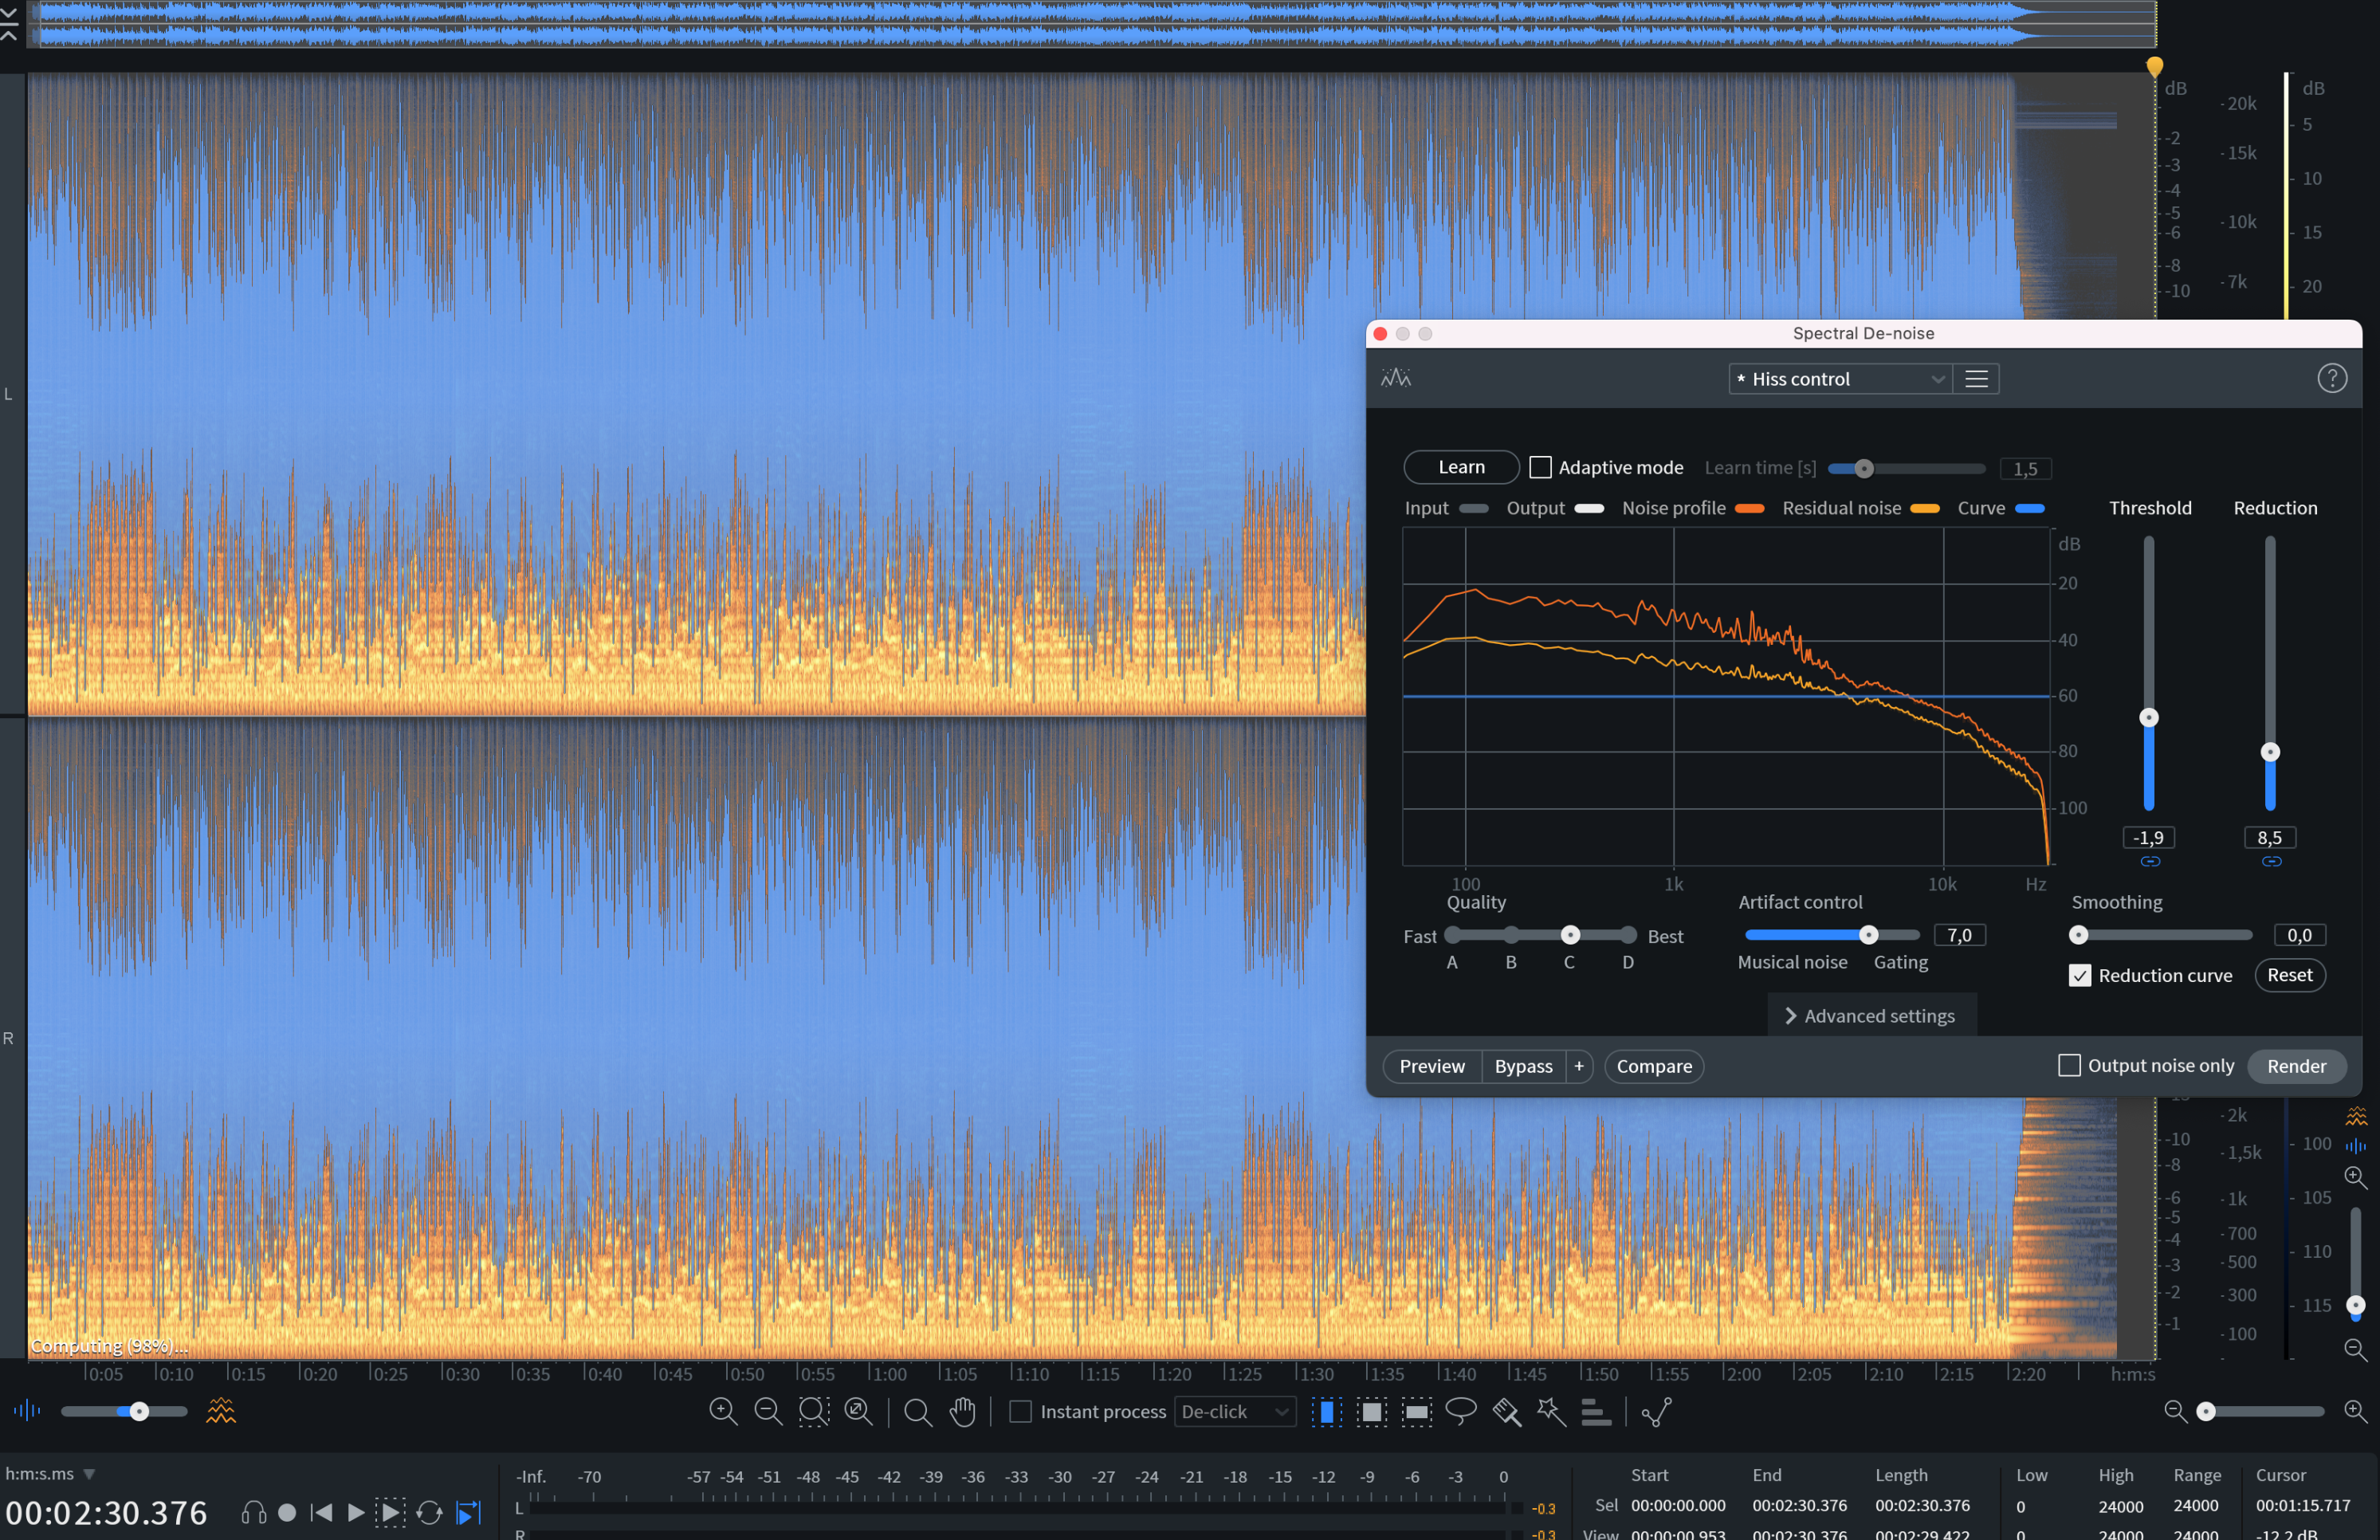Enable Output noise only checkbox
The image size is (2380, 1540).
click(x=2069, y=1065)
